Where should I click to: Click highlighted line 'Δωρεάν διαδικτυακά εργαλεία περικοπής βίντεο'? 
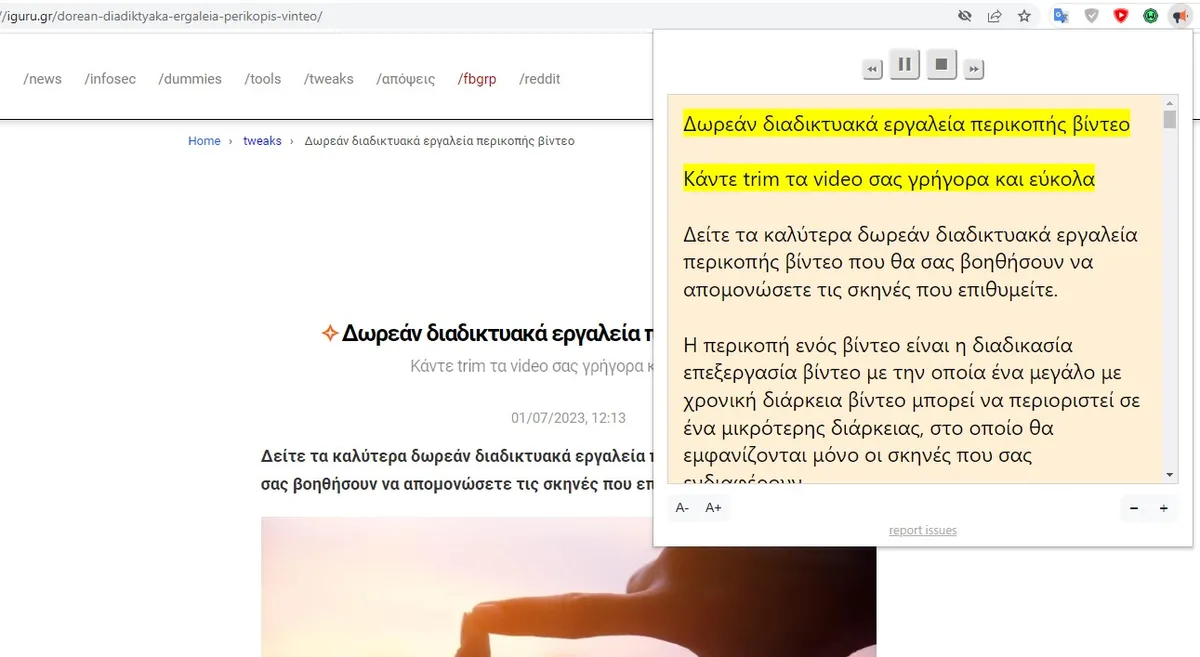coord(906,124)
